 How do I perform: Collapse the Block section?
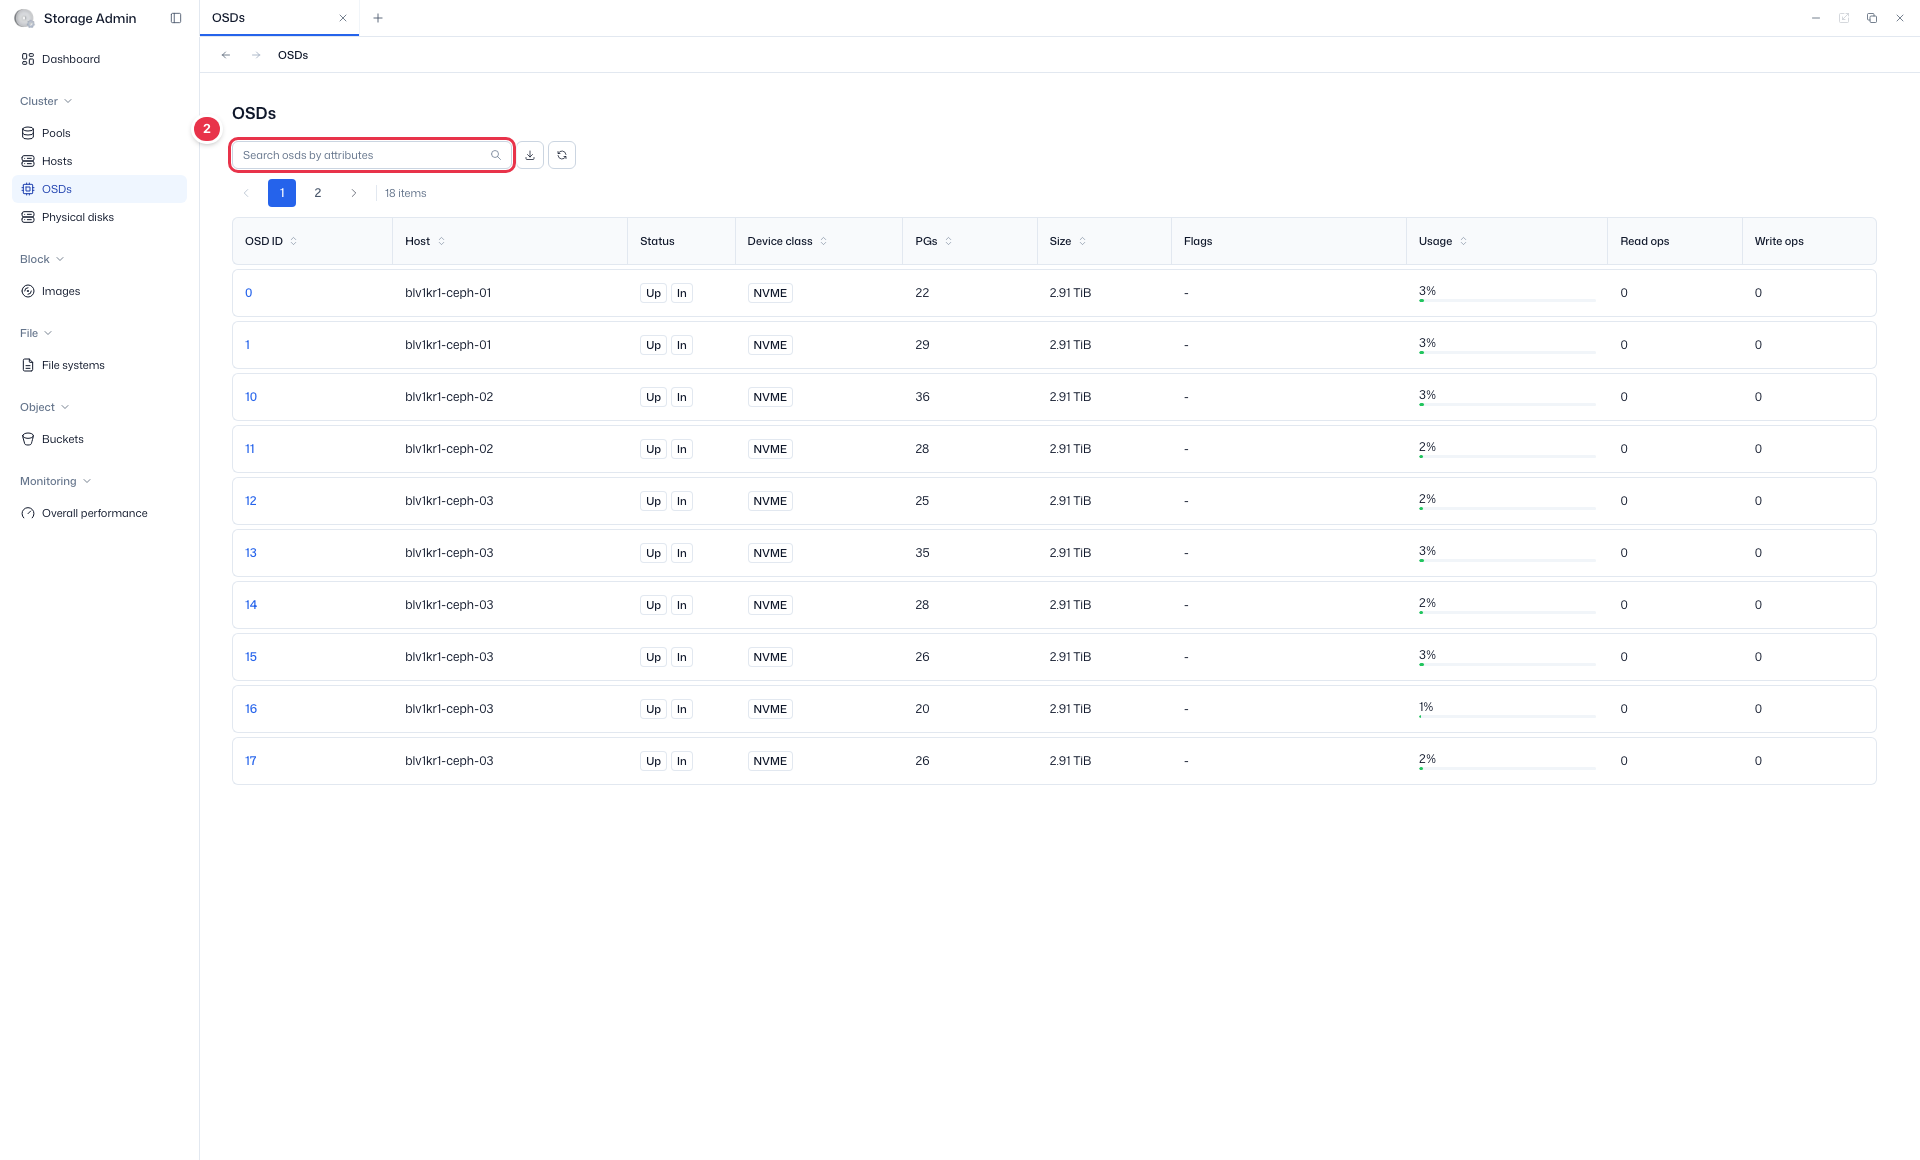pyautogui.click(x=42, y=259)
